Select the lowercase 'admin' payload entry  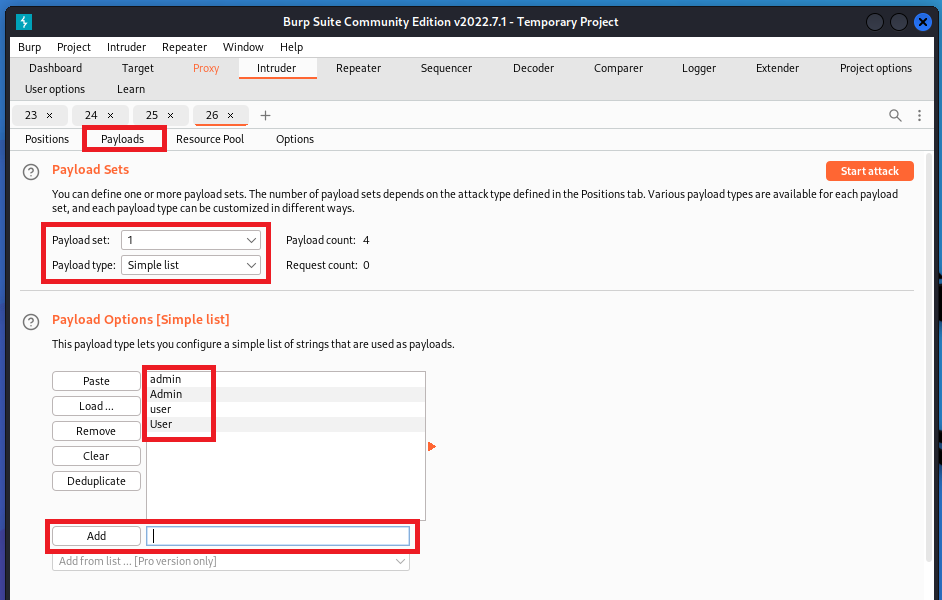pos(286,379)
